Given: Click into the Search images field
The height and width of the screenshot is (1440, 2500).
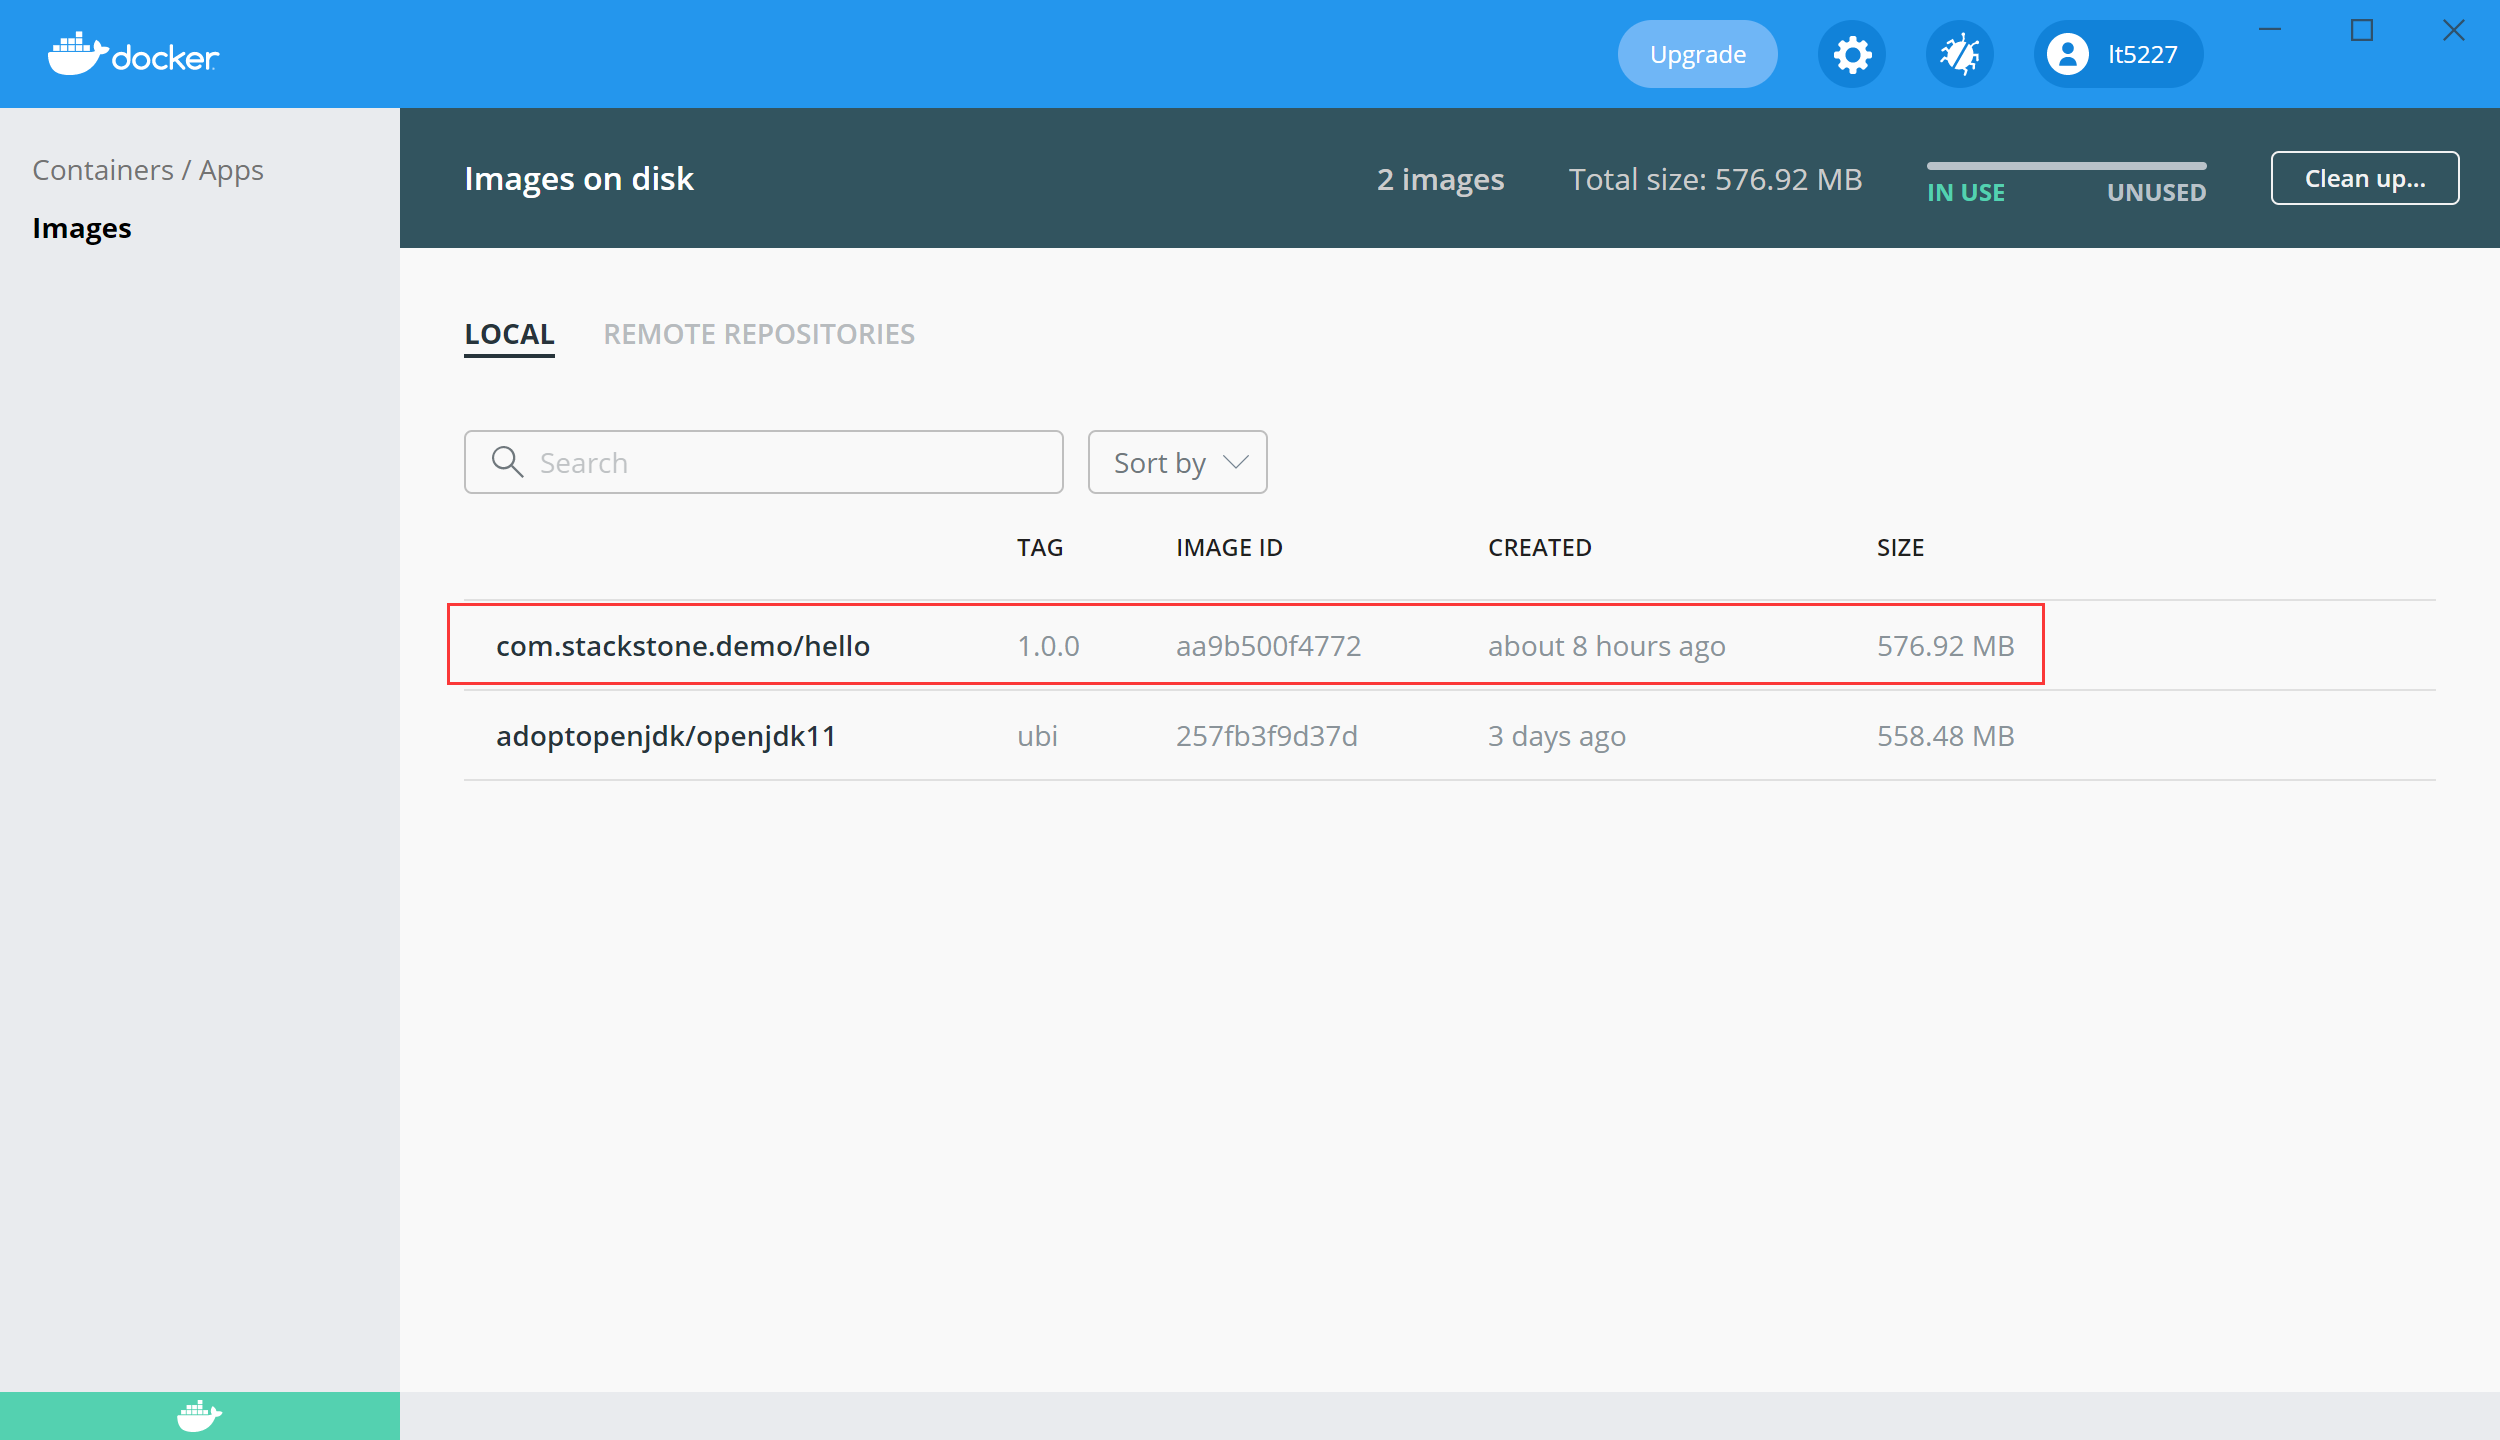Looking at the screenshot, I should click(x=790, y=462).
